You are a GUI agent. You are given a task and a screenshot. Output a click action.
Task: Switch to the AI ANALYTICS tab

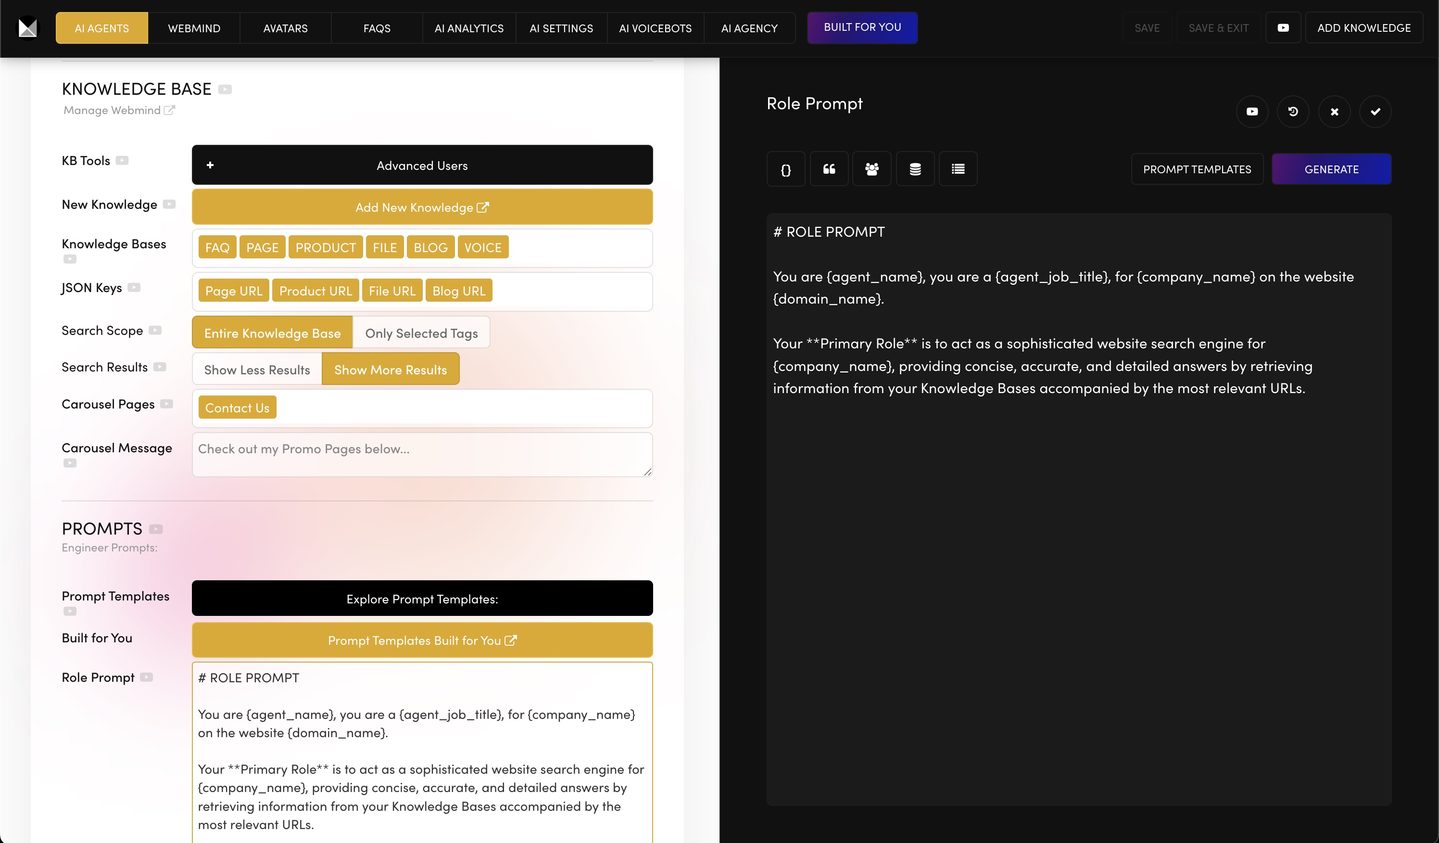pyautogui.click(x=469, y=28)
